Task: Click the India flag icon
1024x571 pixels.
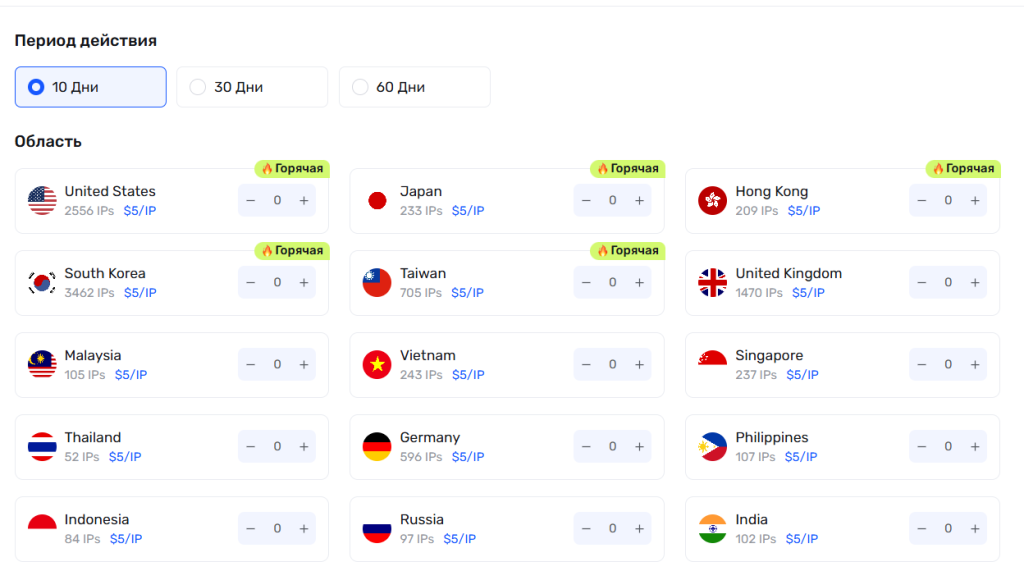Action: [x=712, y=529]
